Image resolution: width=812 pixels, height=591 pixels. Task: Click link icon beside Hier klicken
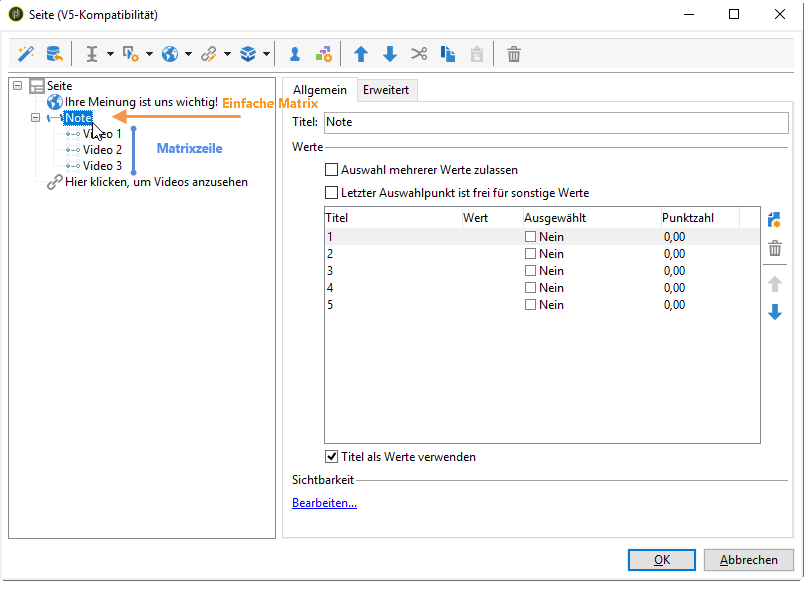click(54, 182)
